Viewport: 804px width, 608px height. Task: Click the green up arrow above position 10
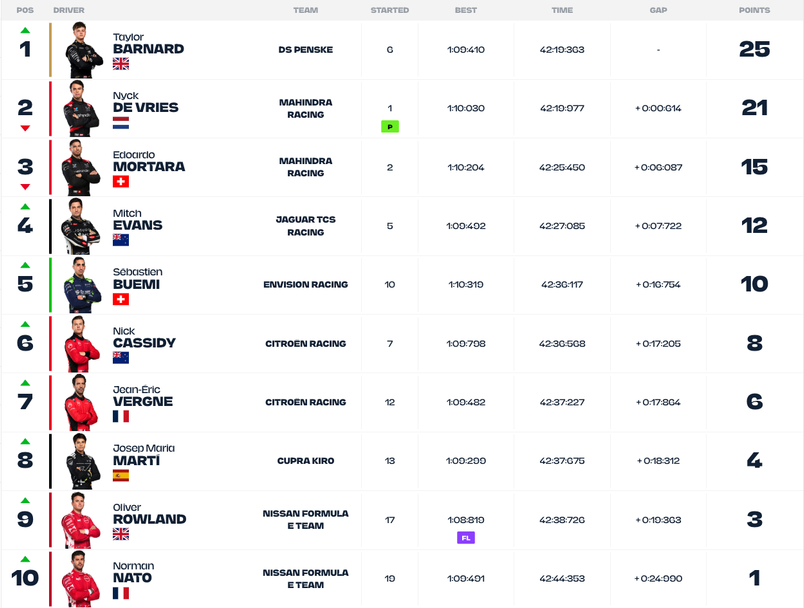[x=25, y=559]
